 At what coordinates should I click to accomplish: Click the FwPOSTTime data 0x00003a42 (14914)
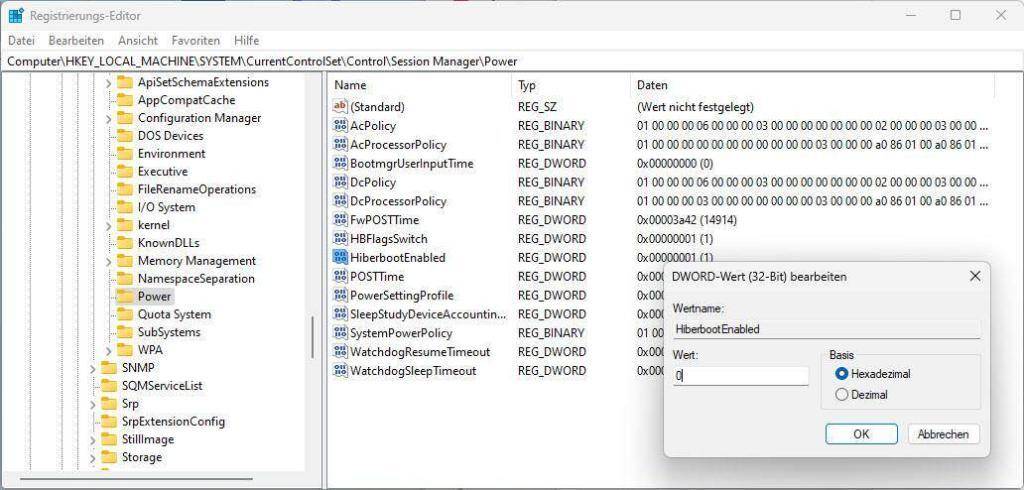pyautogui.click(x=686, y=220)
